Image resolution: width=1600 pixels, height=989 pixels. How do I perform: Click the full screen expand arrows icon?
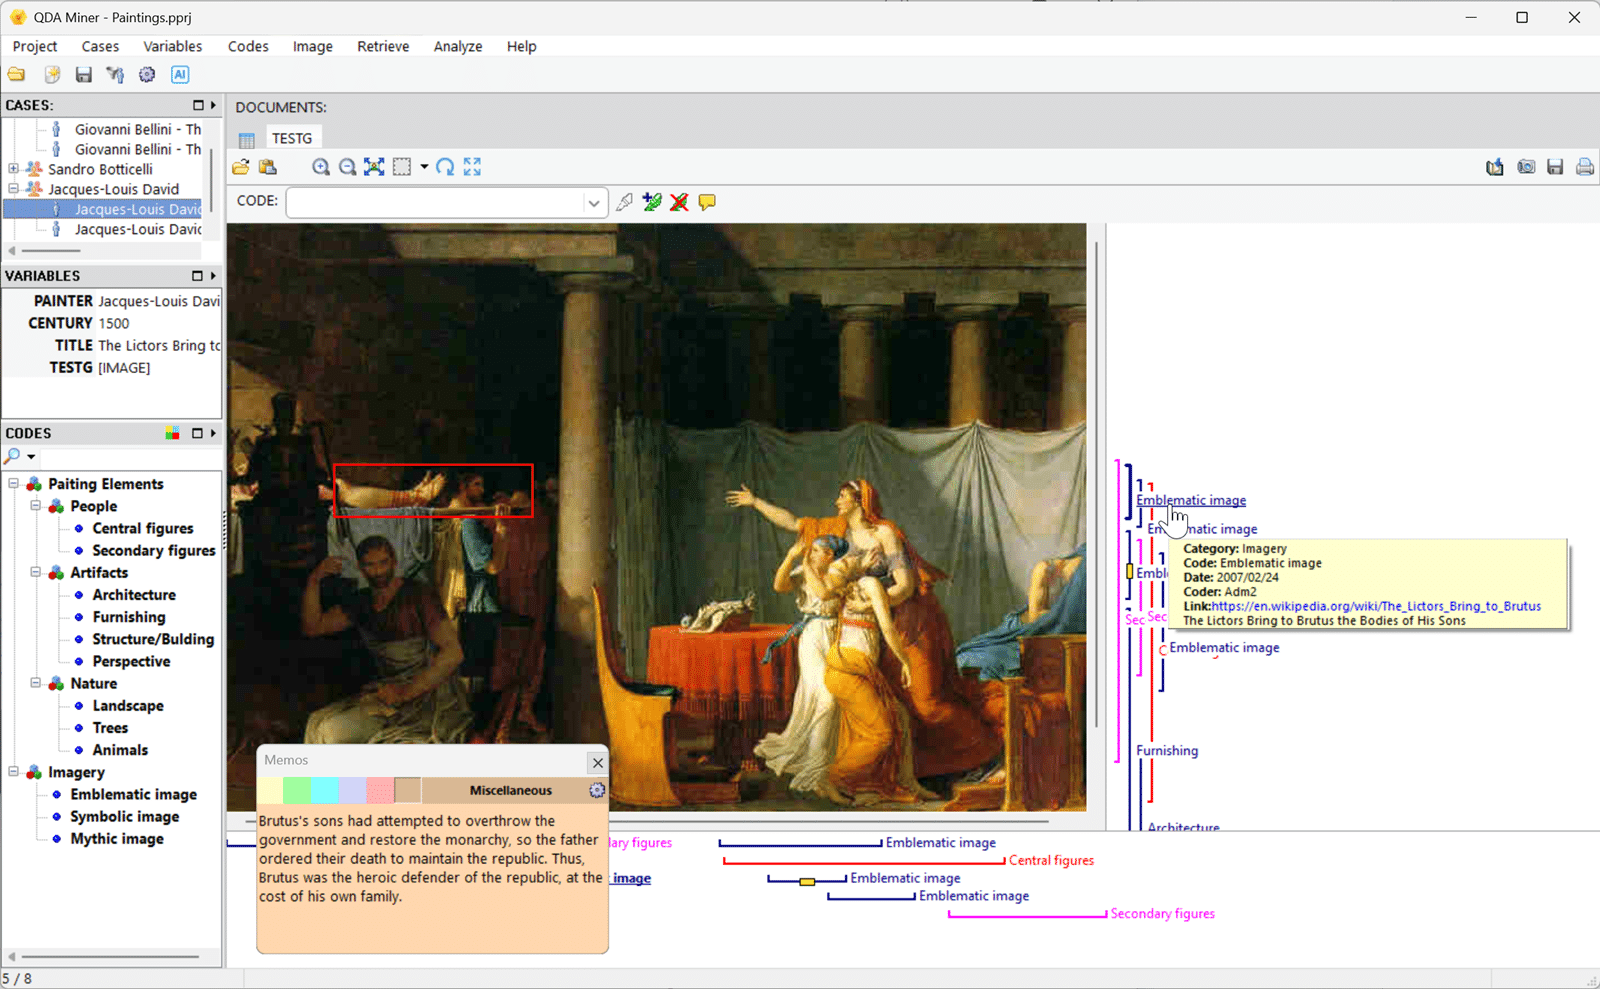[x=472, y=167]
